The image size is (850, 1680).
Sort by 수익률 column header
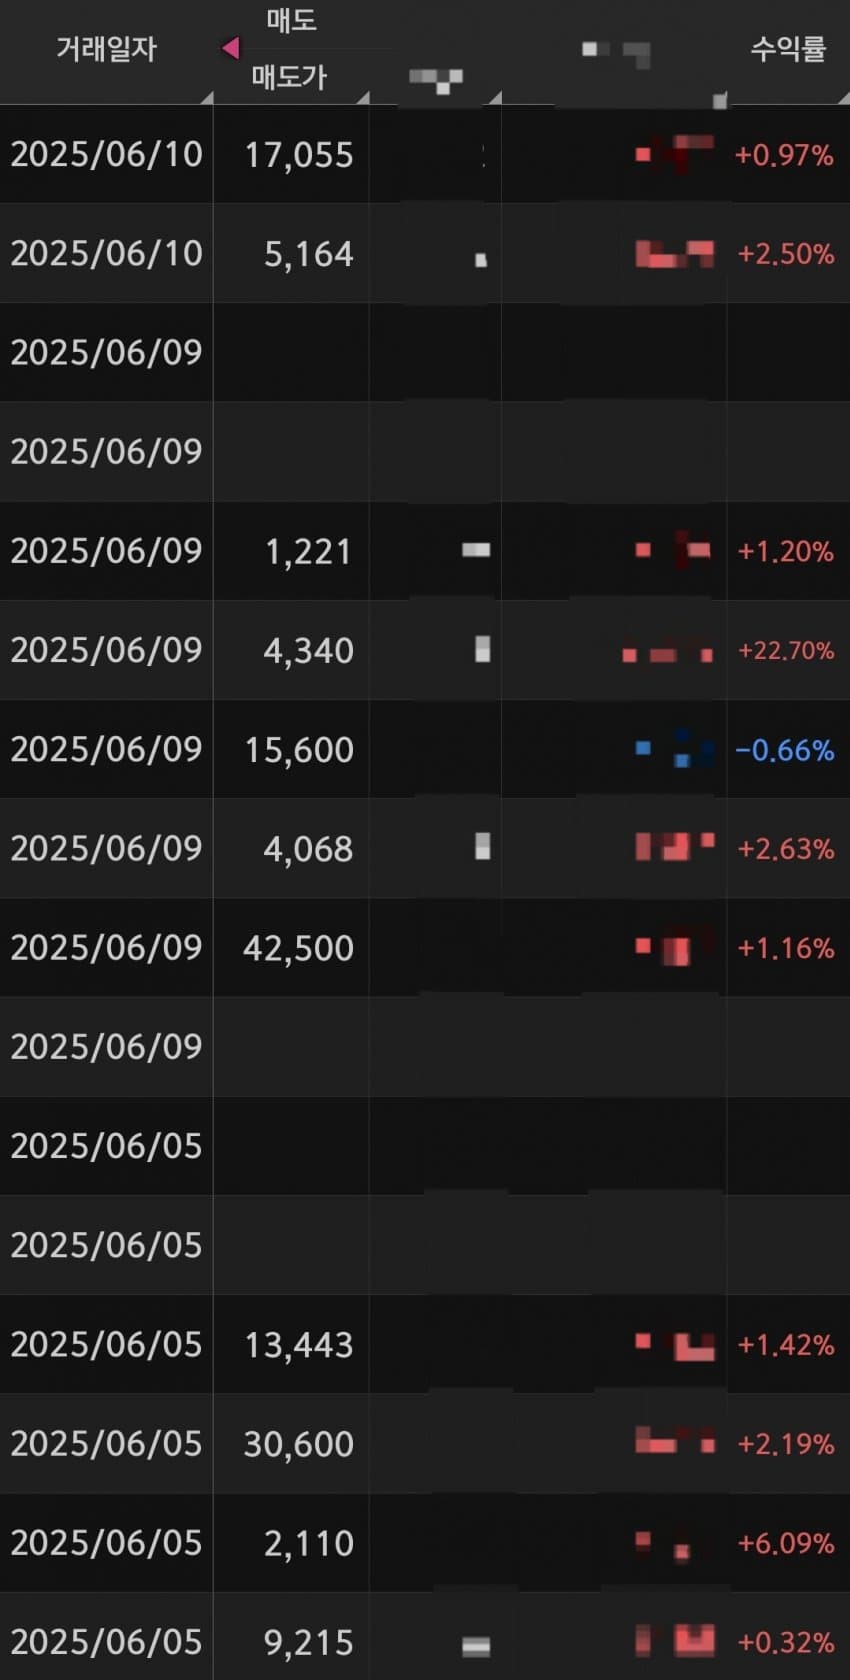pos(788,49)
